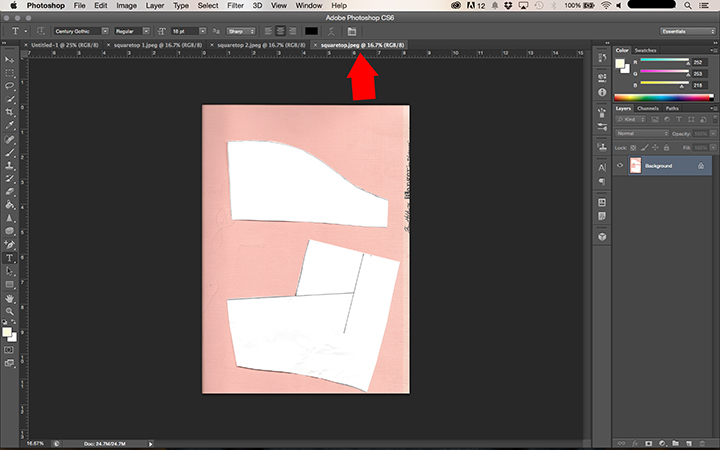Select the Sharpen tool
Screen dimensions: 720x450
pos(9,218)
